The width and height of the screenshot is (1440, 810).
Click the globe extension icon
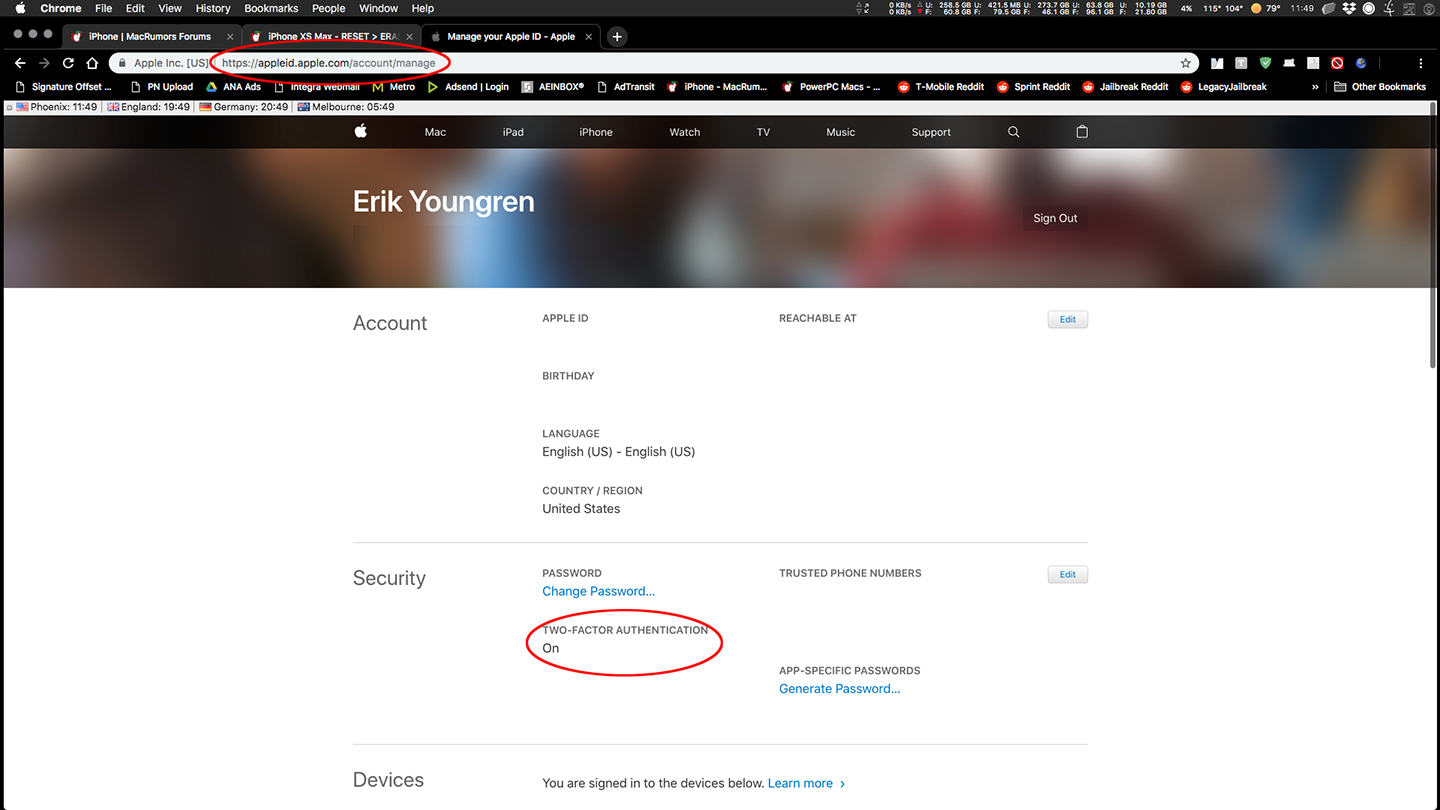coord(1361,63)
